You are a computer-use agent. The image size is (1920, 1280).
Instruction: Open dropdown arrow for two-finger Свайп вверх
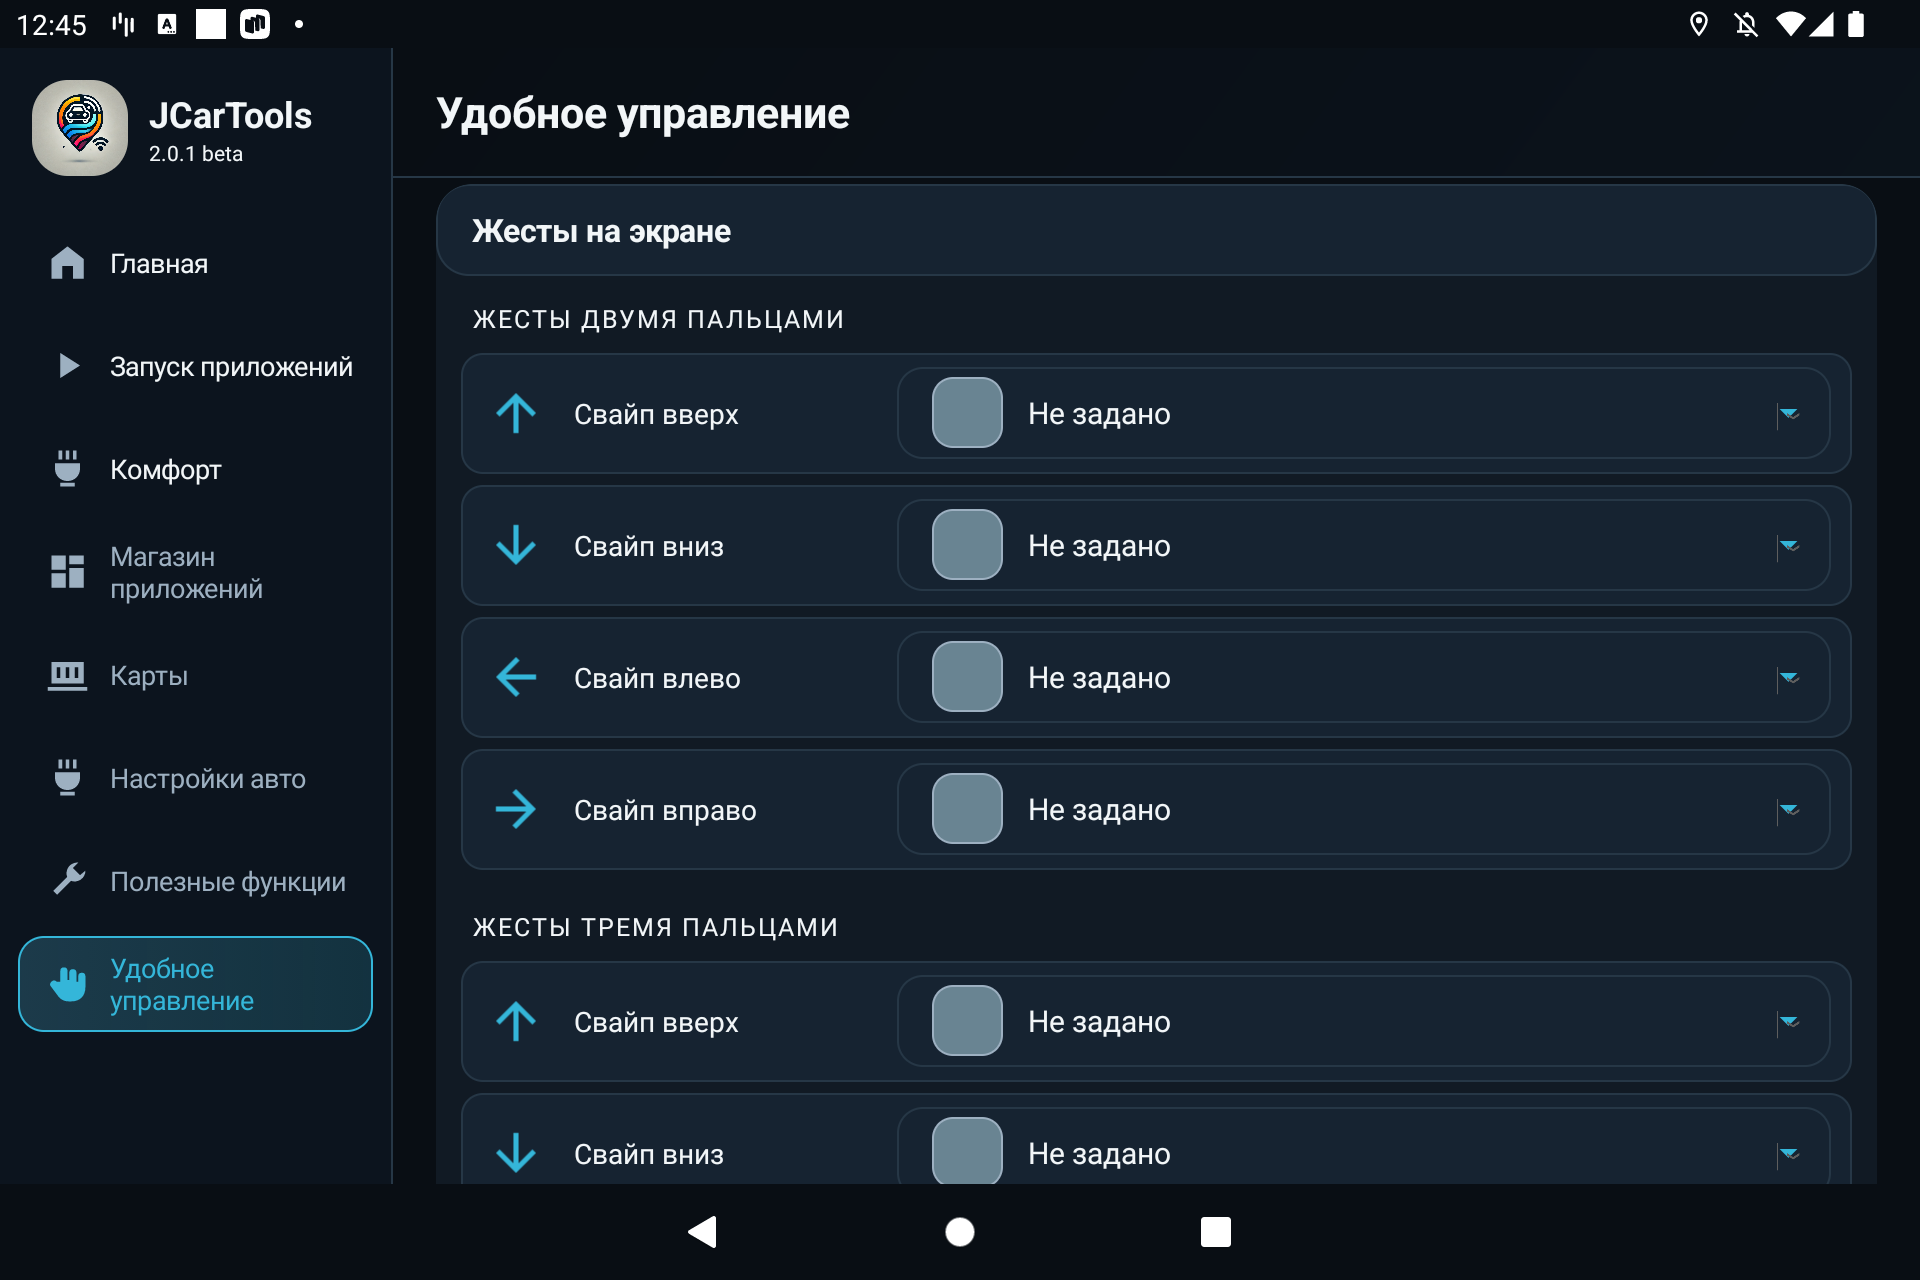pos(1789,414)
